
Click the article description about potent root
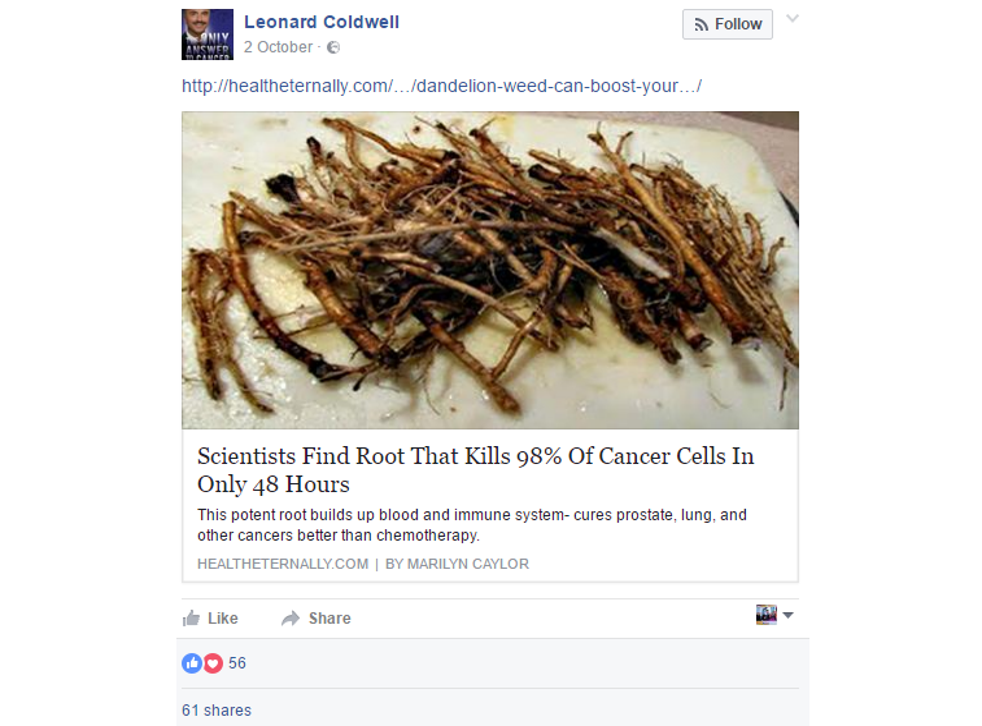pos(472,525)
